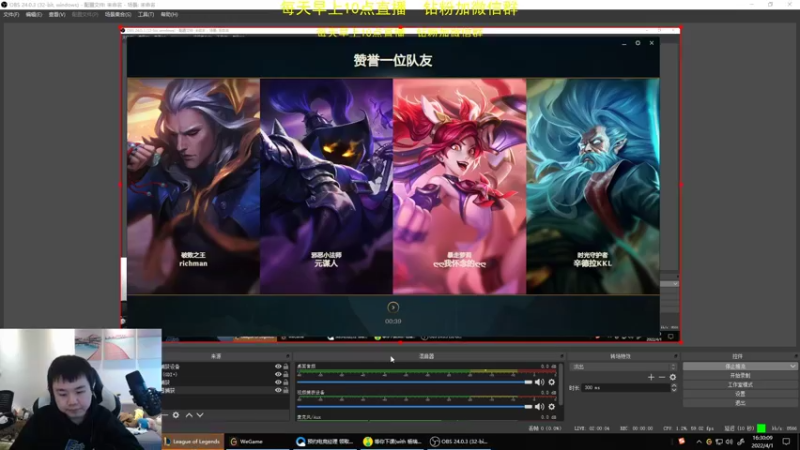Add a scene transition with plus icon

[651, 377]
